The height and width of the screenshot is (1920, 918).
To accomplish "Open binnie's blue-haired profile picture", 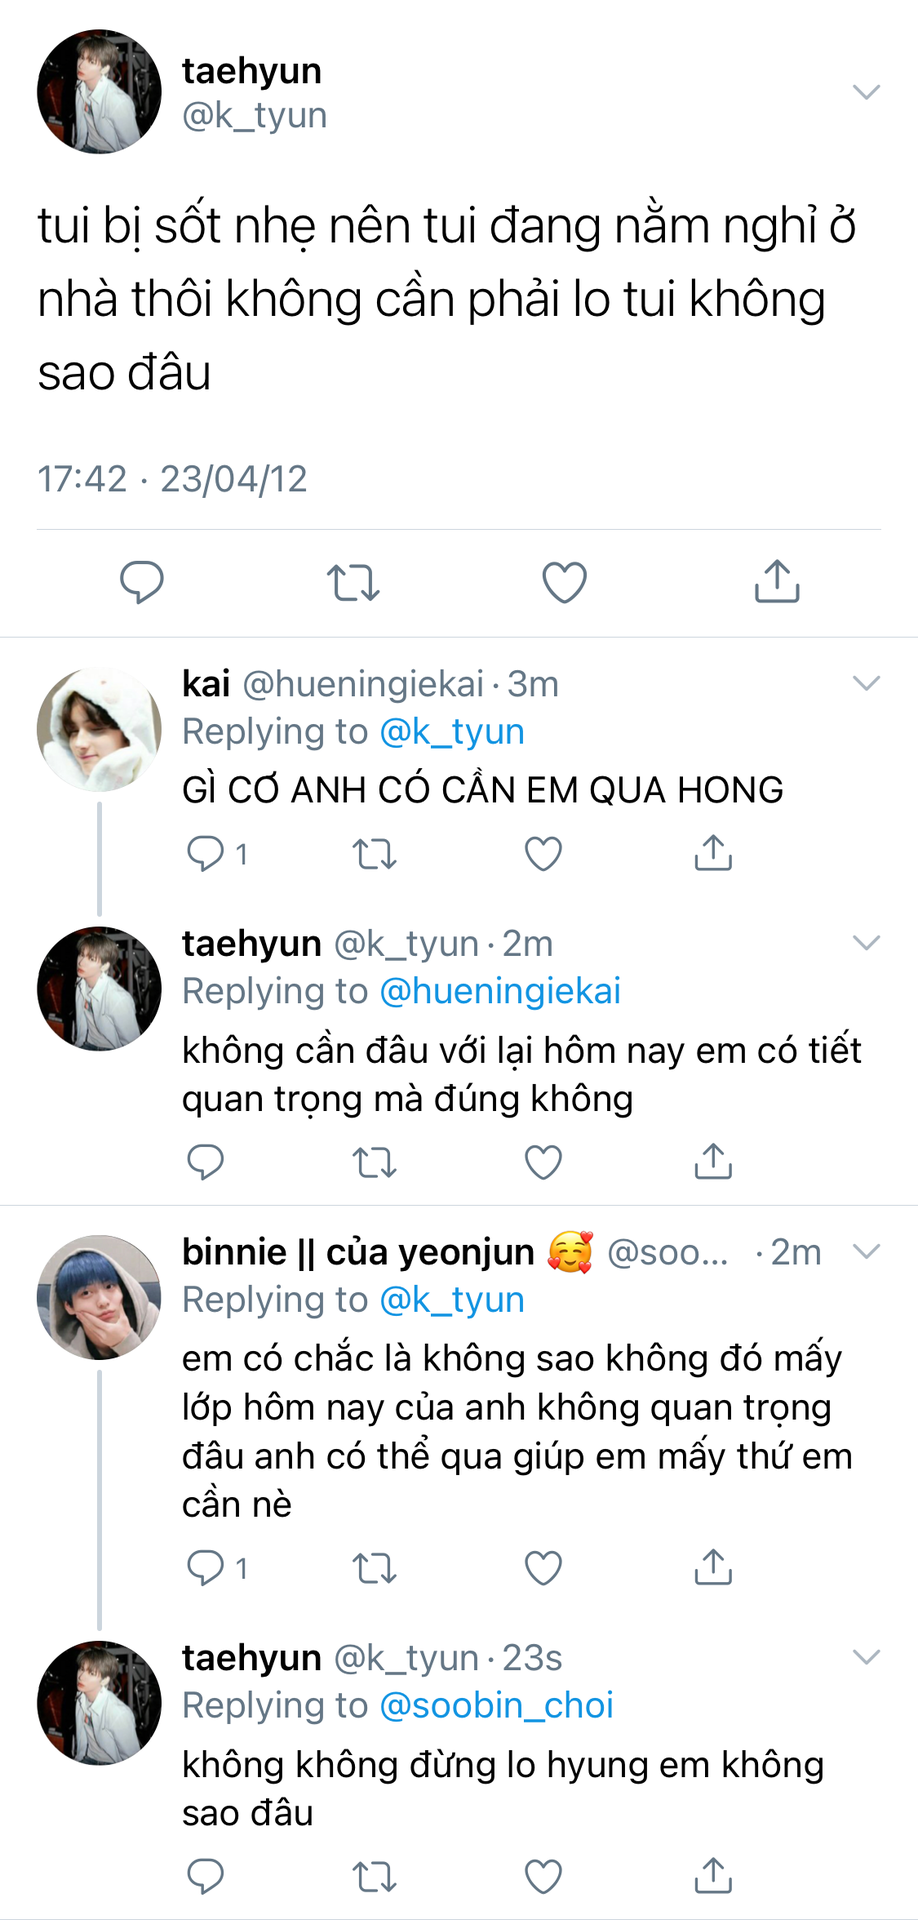I will click(x=99, y=1297).
